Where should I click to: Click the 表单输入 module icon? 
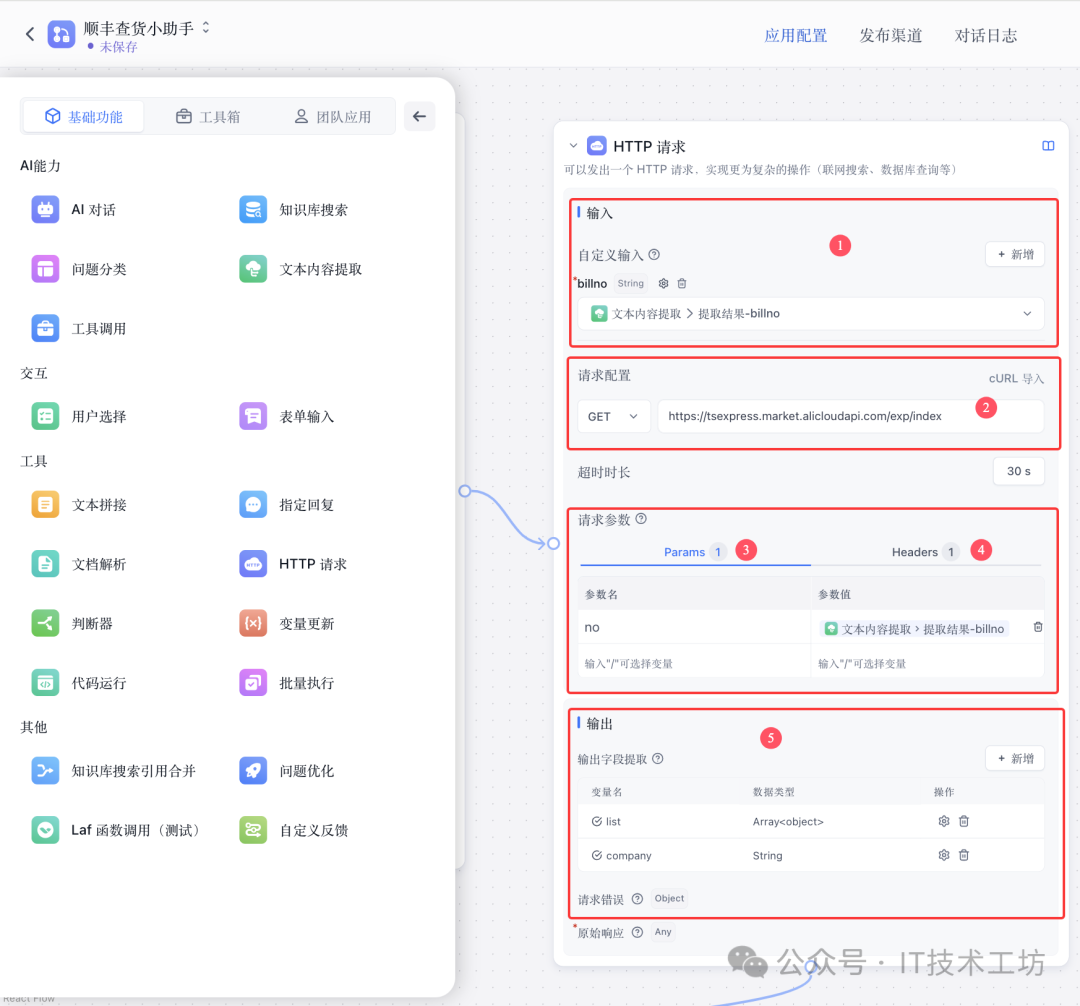click(253, 416)
